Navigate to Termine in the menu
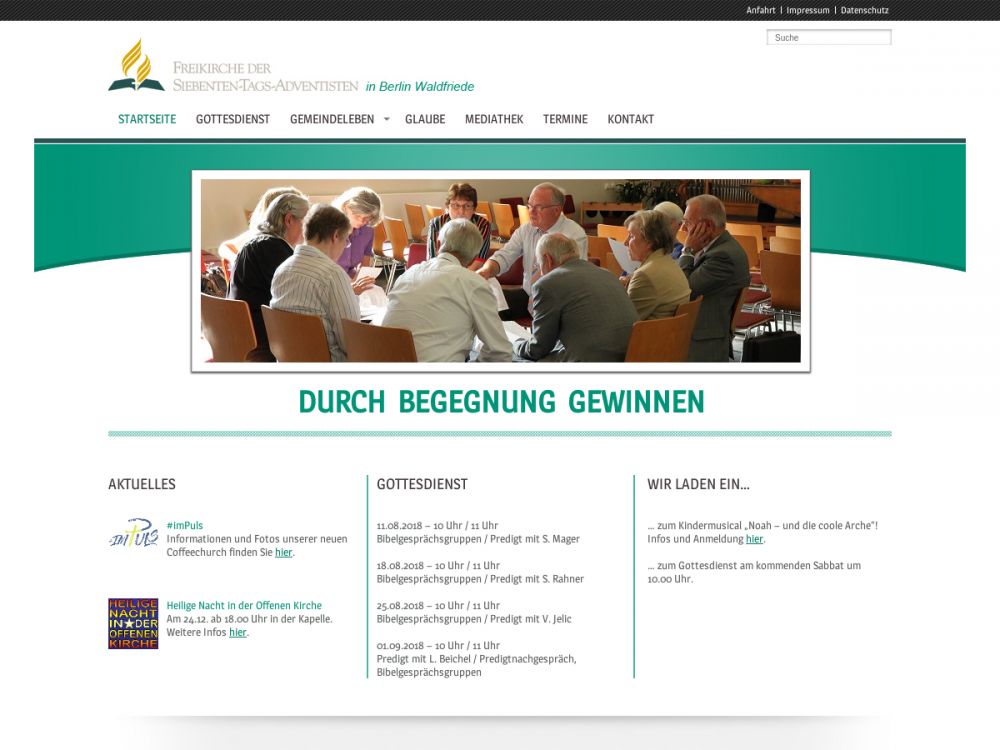 (565, 119)
